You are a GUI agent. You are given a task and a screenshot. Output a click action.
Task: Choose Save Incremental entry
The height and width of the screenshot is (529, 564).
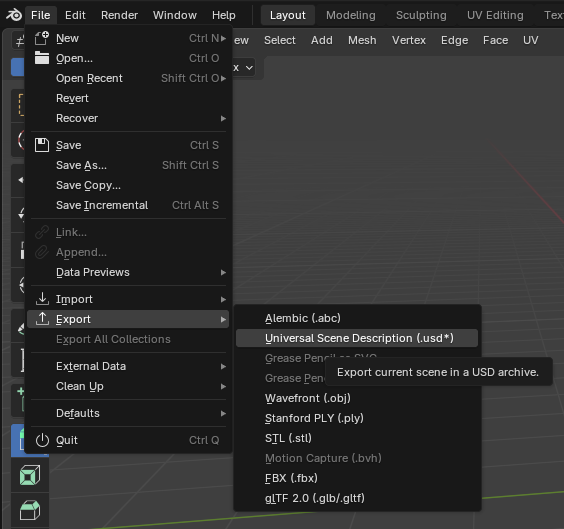click(x=128, y=205)
